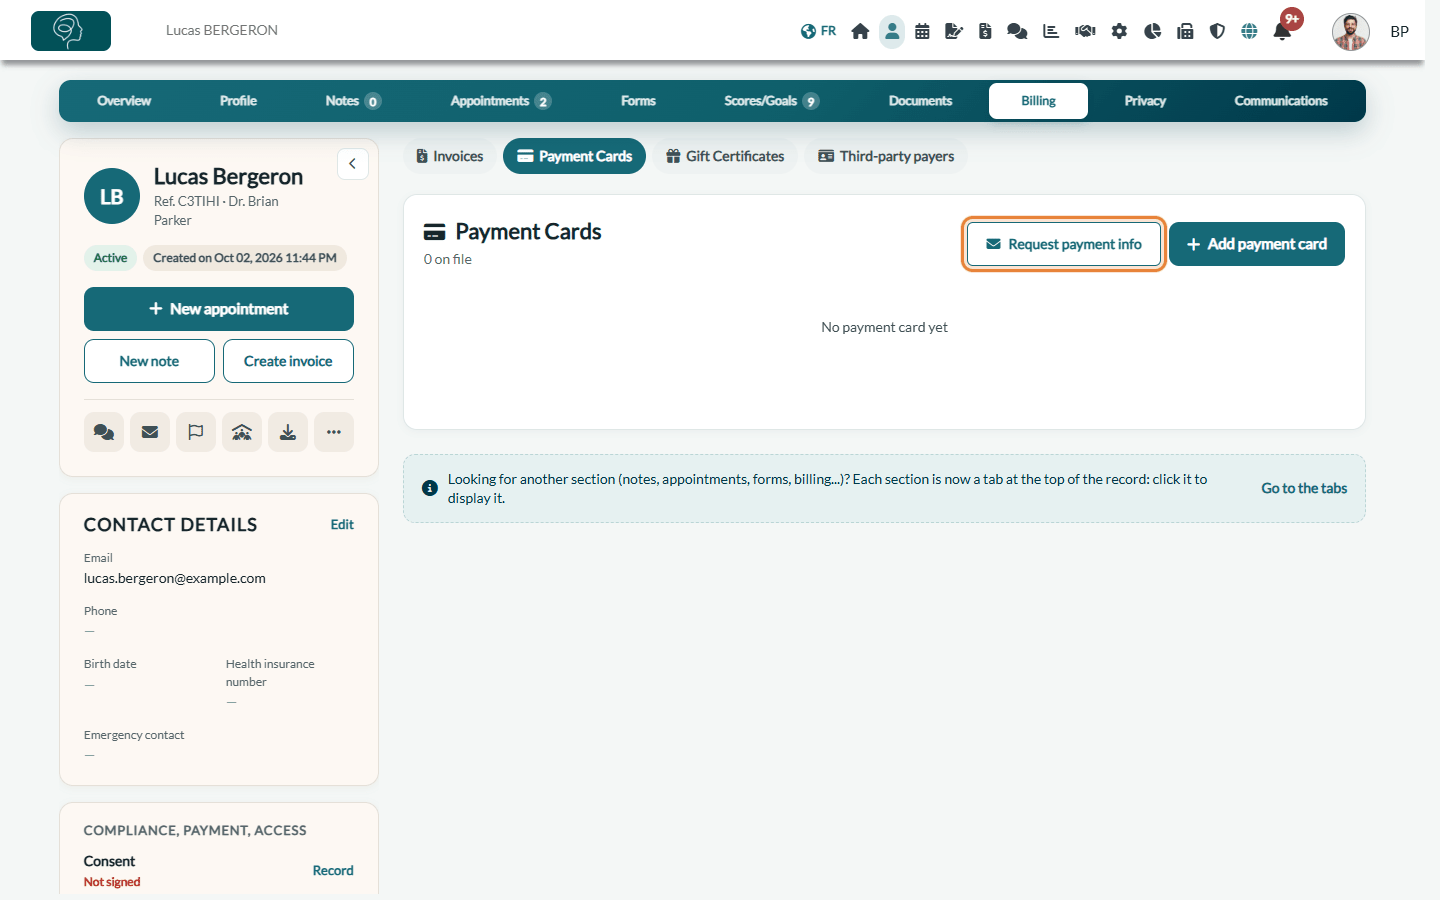Click the brain logo
The height and width of the screenshot is (900, 1440).
71,31
